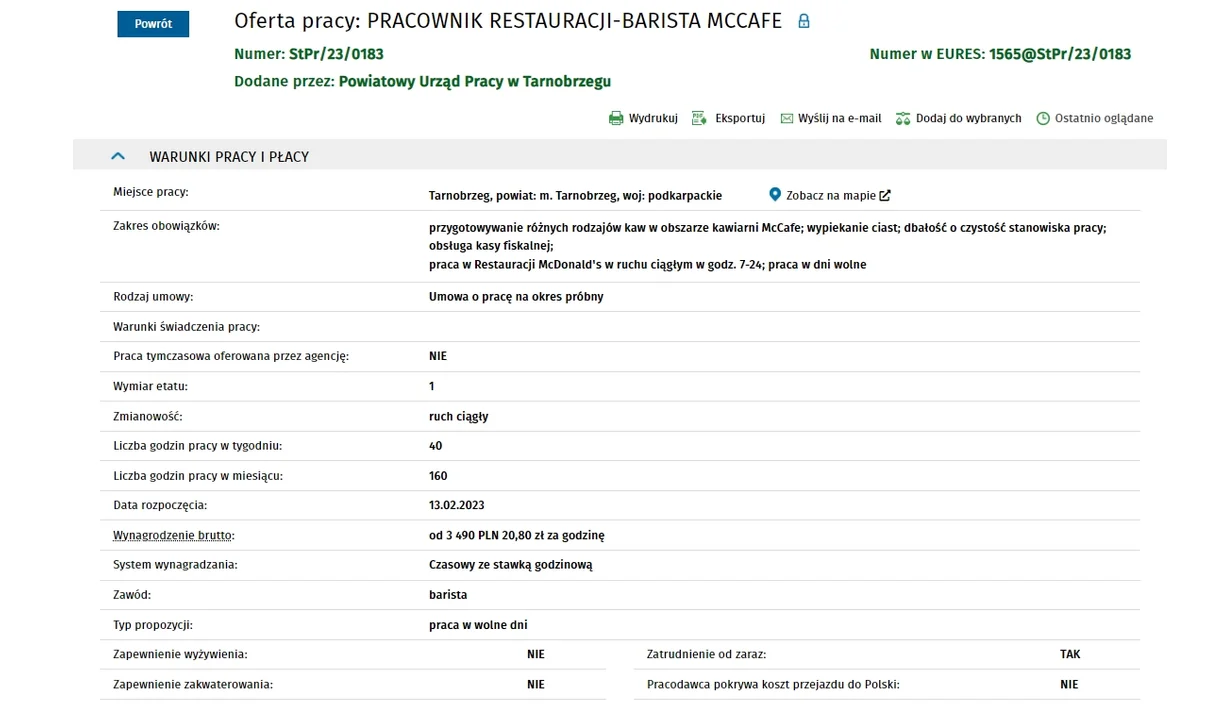Viewport: 1220px width, 720px height.
Task: Click the Miejsce pracy label
Action: pos(151,192)
